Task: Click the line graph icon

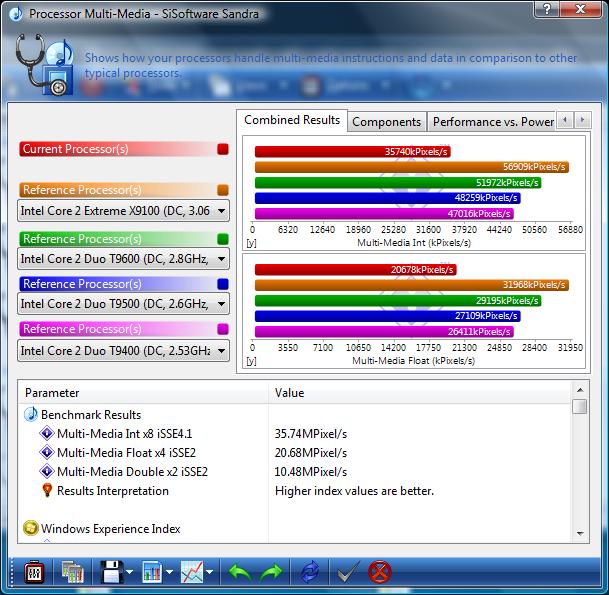Action: pos(192,572)
